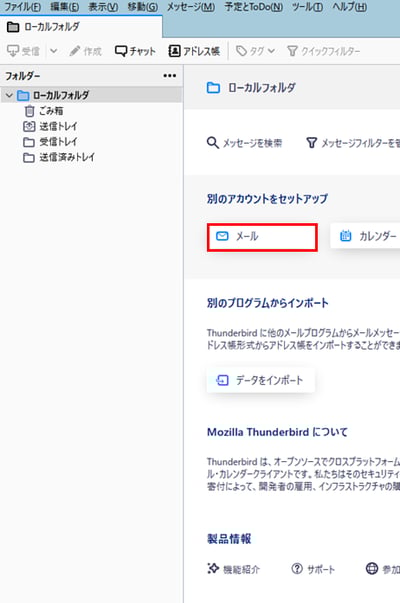Collapse the ローカルフォルダ tree node
Viewport: 400px width, 603px height.
point(9,95)
